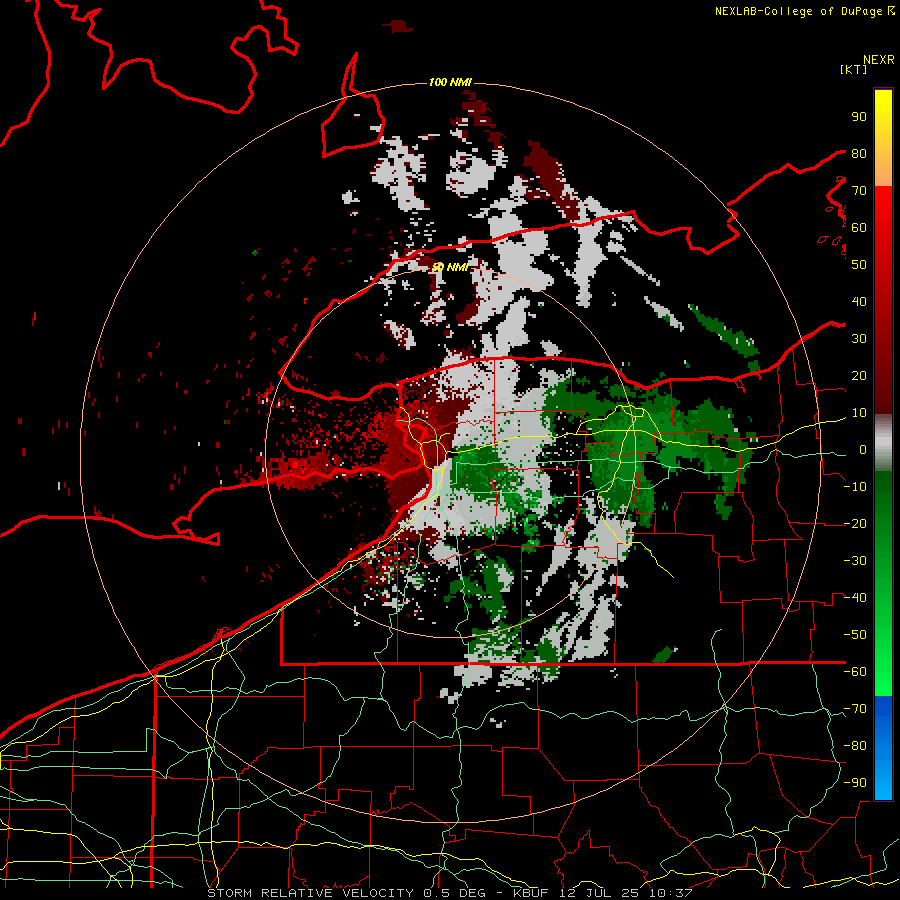
Task: Click the NEXR label above the color scale
Action: [878, 60]
